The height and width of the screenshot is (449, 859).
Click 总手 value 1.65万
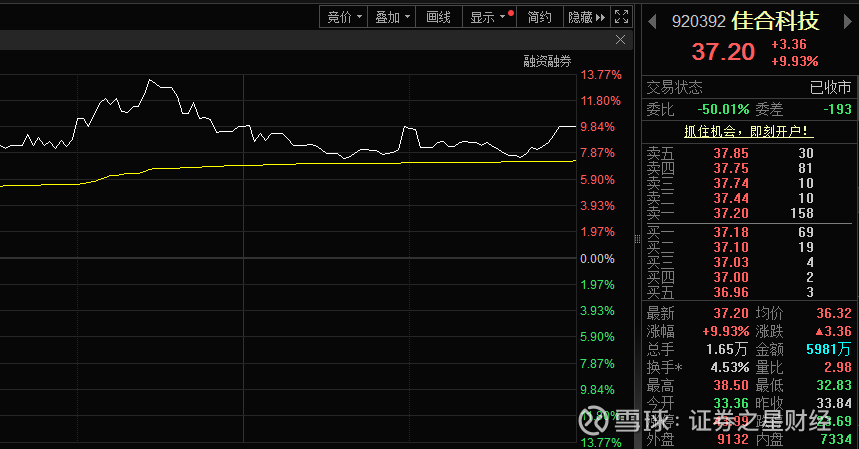pos(727,349)
